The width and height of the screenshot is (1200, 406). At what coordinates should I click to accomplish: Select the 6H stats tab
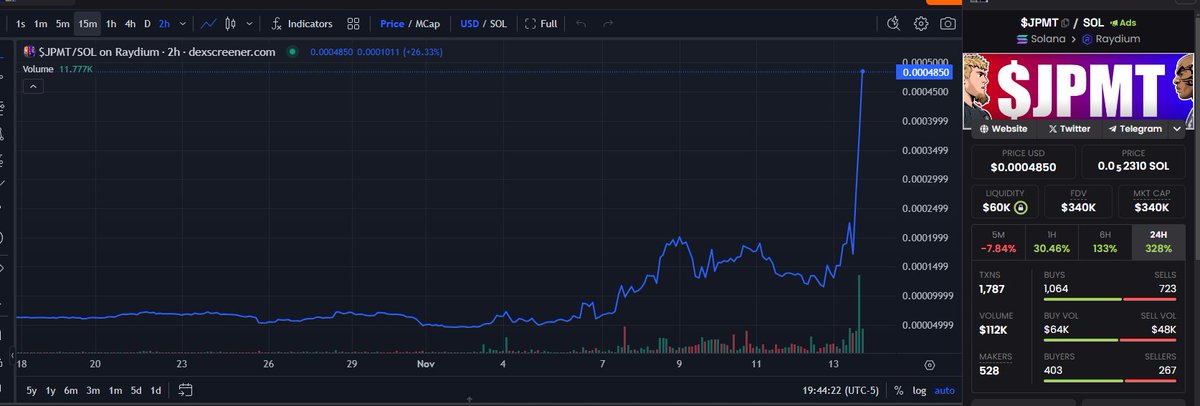1105,240
